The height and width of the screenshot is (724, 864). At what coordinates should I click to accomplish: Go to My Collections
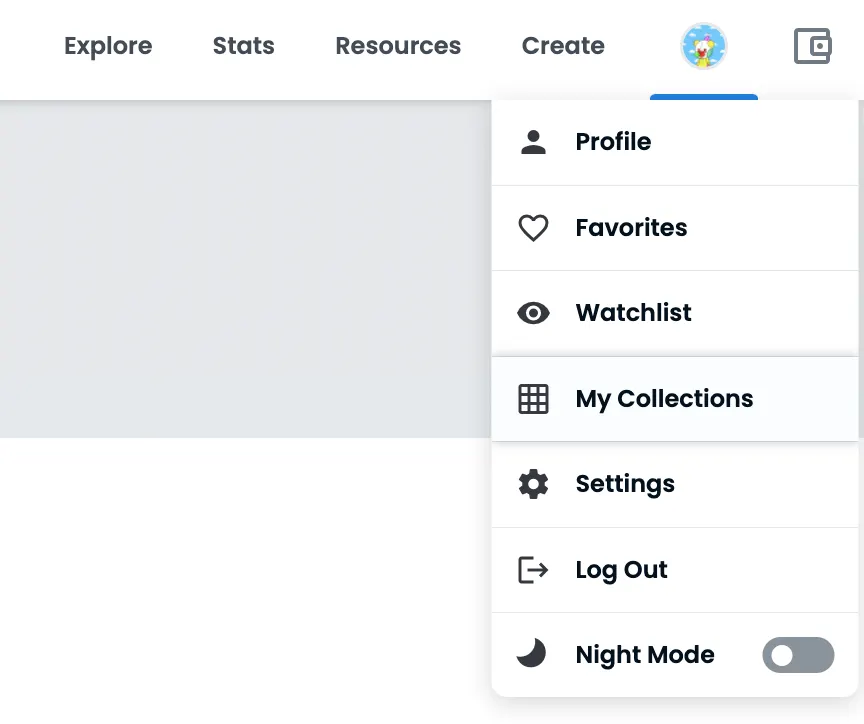(x=664, y=399)
